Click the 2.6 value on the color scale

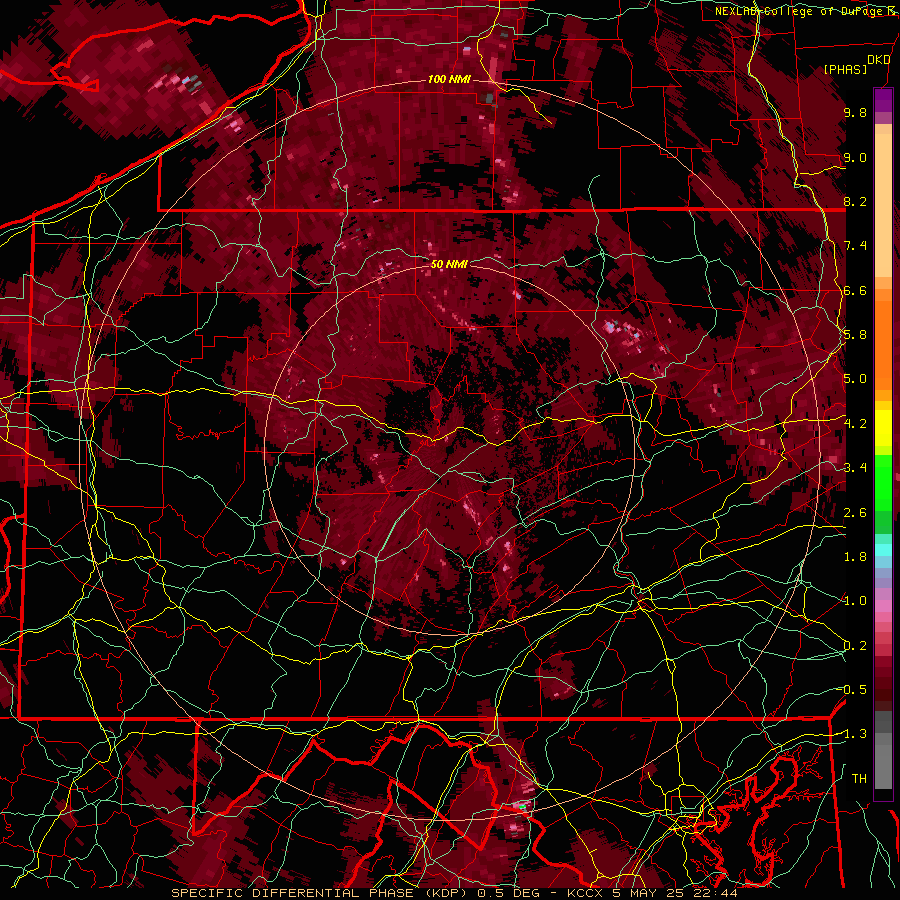855,513
